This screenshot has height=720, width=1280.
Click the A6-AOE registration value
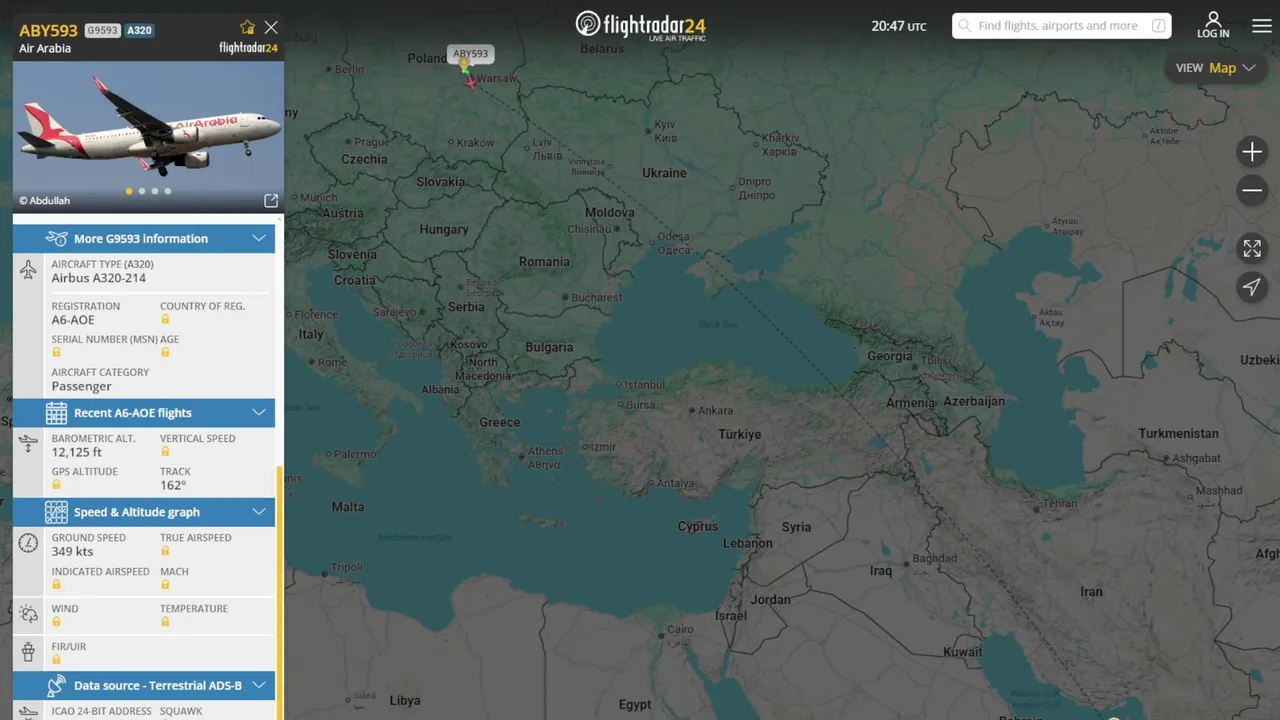[x=73, y=320]
